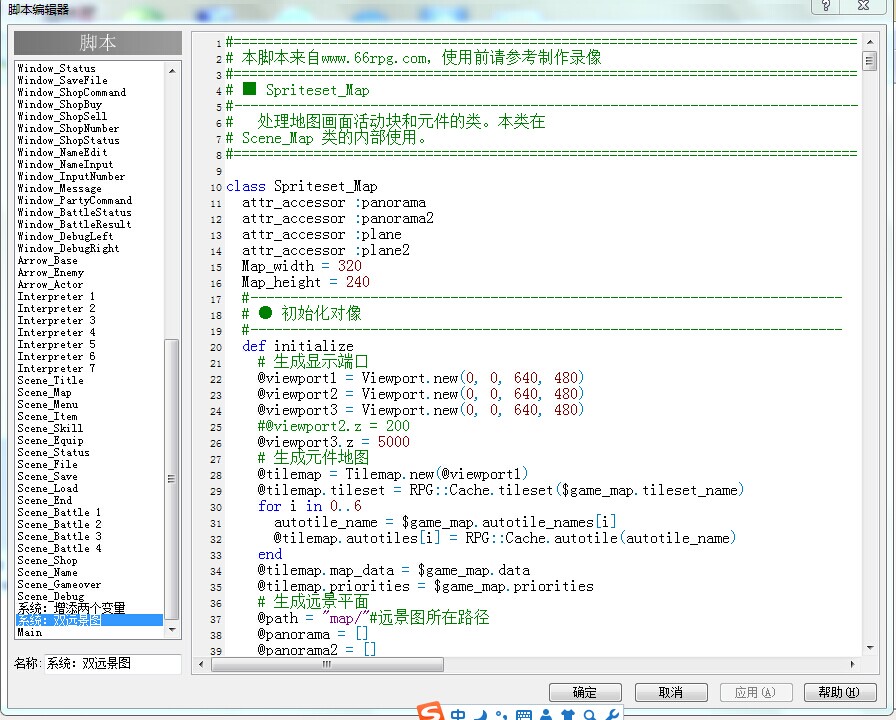Click the Sogou user account icon
The width and height of the screenshot is (896, 720).
[546, 715]
